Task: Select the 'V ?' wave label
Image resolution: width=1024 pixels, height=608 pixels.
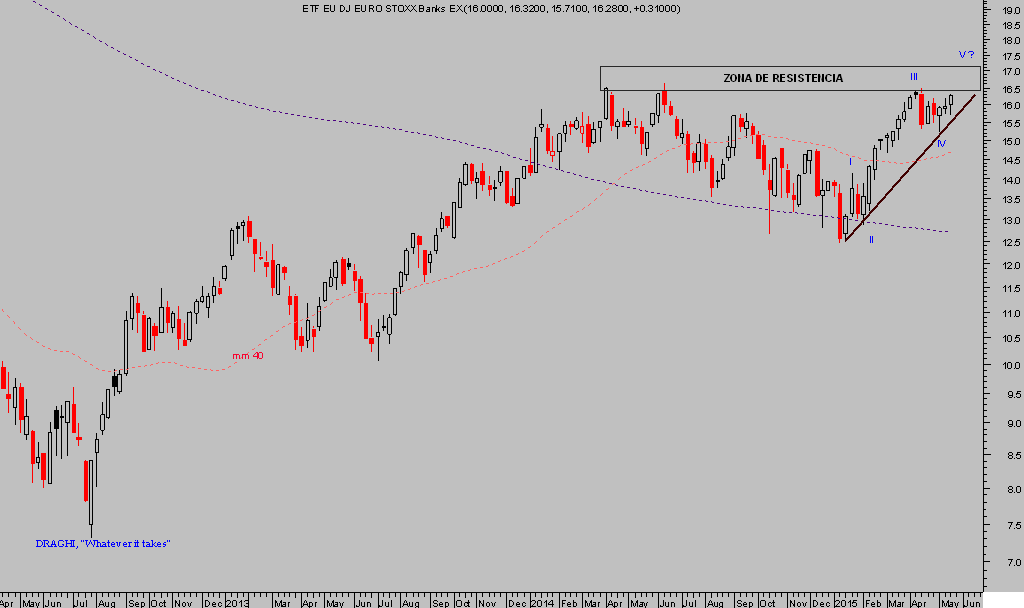Action: click(965, 54)
